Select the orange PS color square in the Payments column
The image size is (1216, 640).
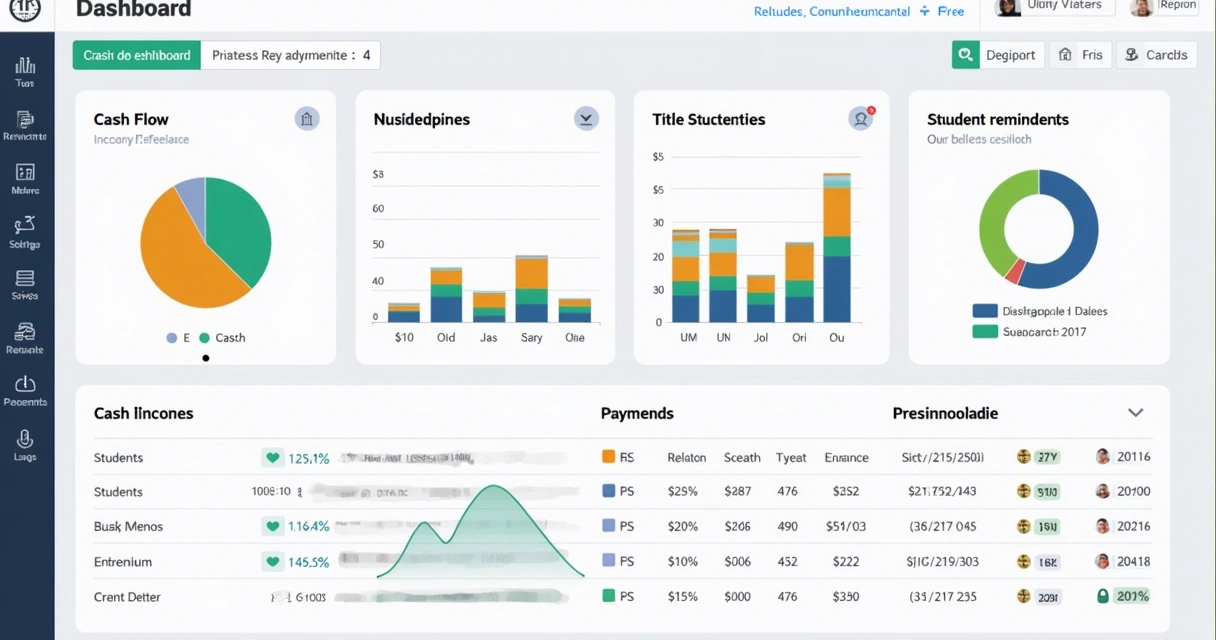[610, 457]
